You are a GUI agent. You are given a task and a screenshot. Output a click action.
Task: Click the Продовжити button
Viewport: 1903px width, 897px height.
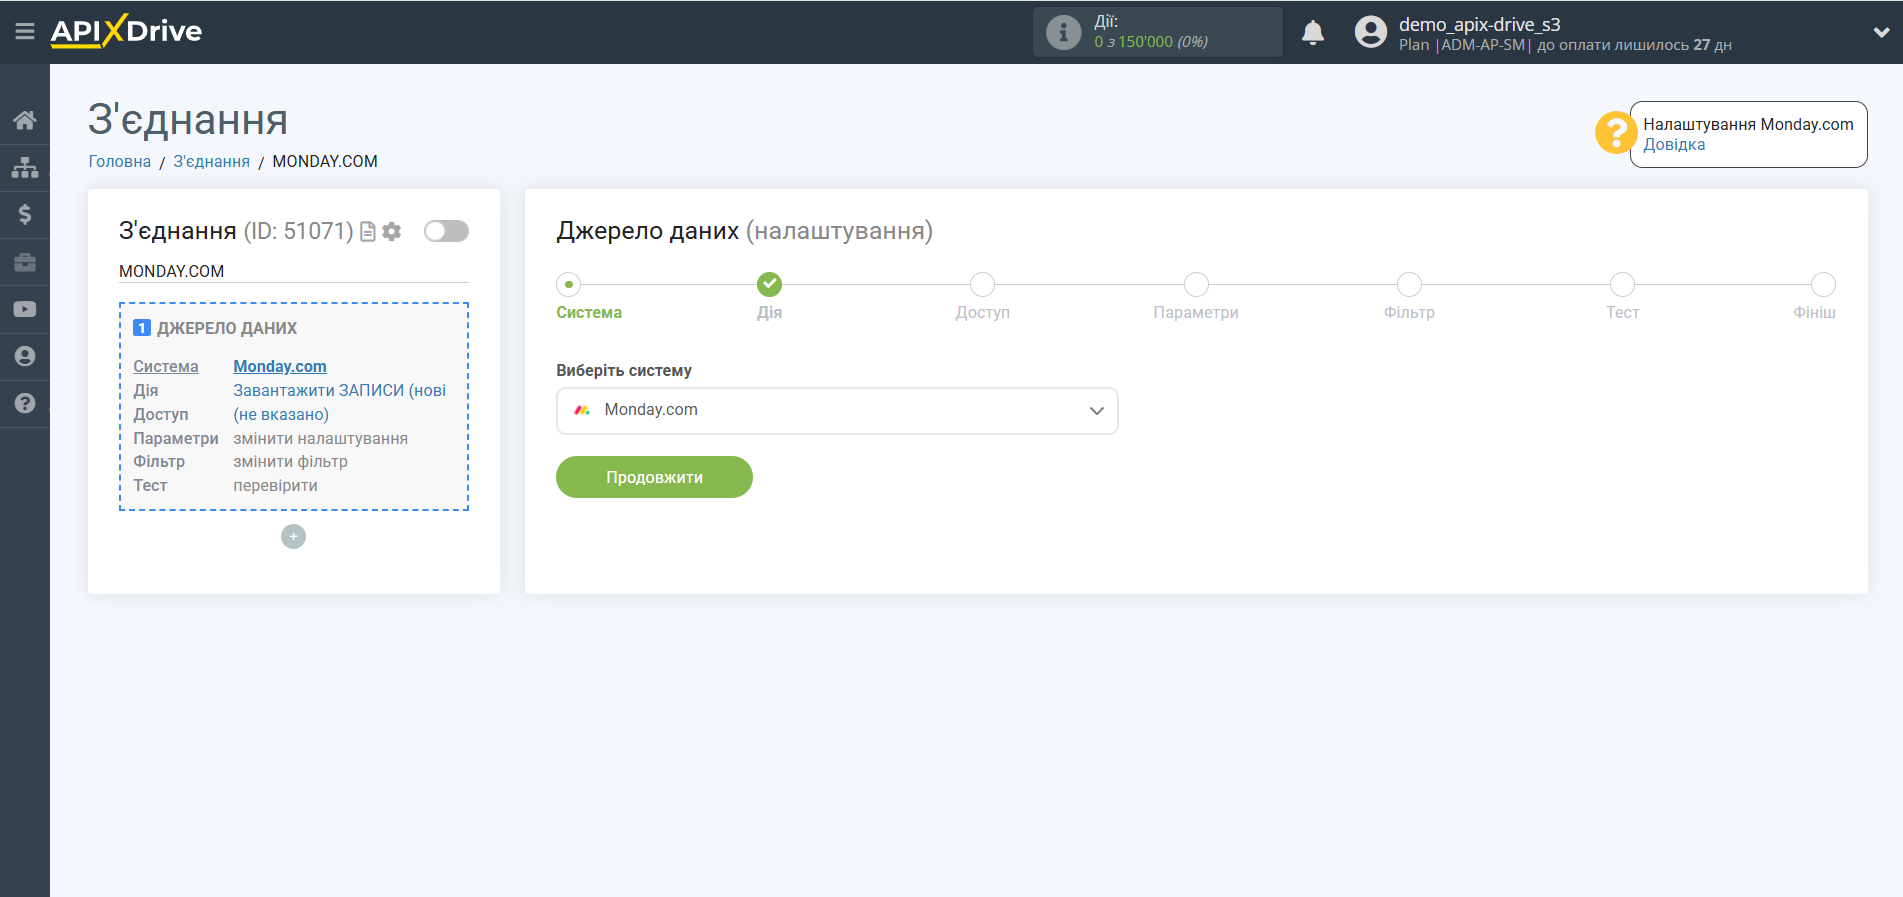(654, 477)
